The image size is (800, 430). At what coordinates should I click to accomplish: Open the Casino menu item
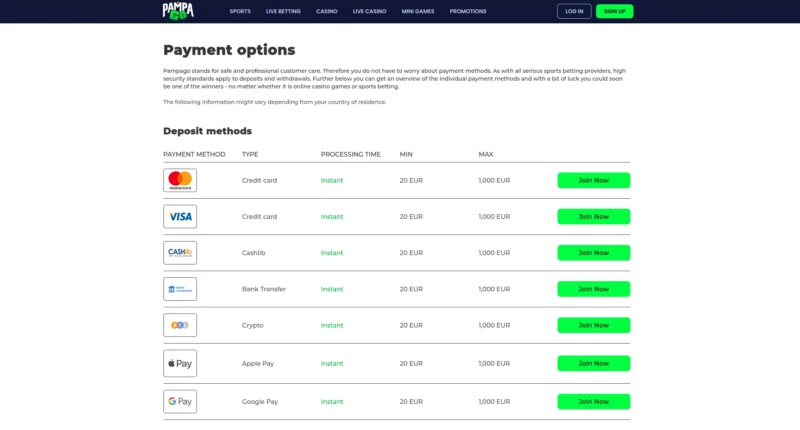pyautogui.click(x=327, y=11)
